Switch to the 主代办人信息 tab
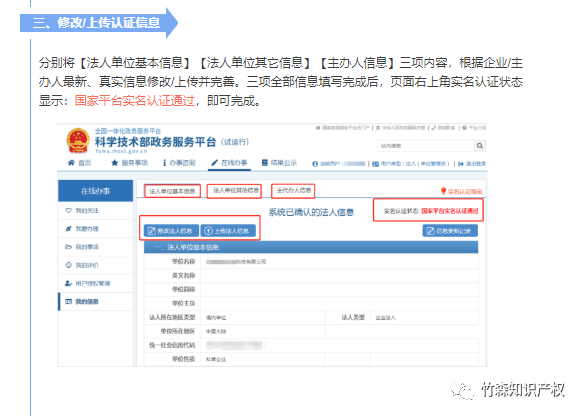 pos(293,191)
